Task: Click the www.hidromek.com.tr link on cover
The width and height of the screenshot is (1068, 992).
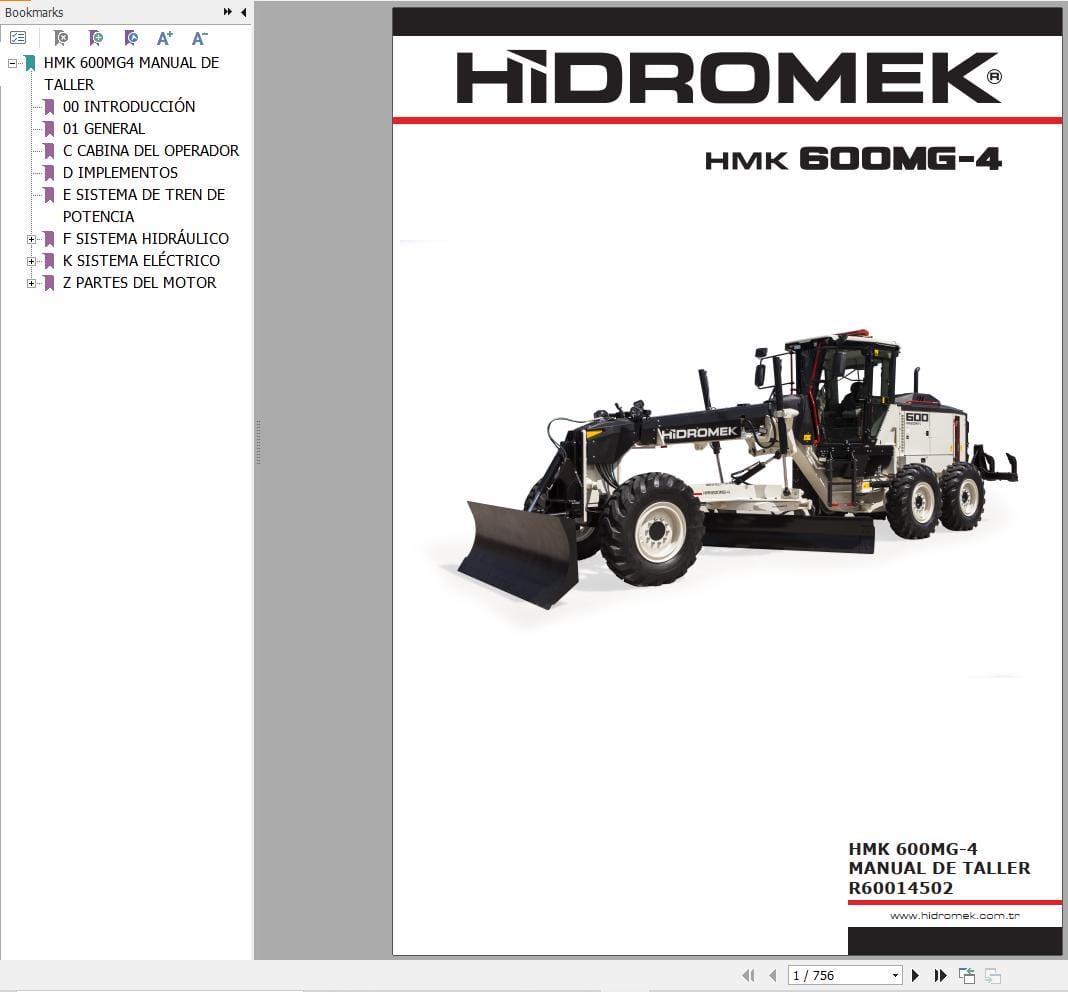Action: point(954,916)
